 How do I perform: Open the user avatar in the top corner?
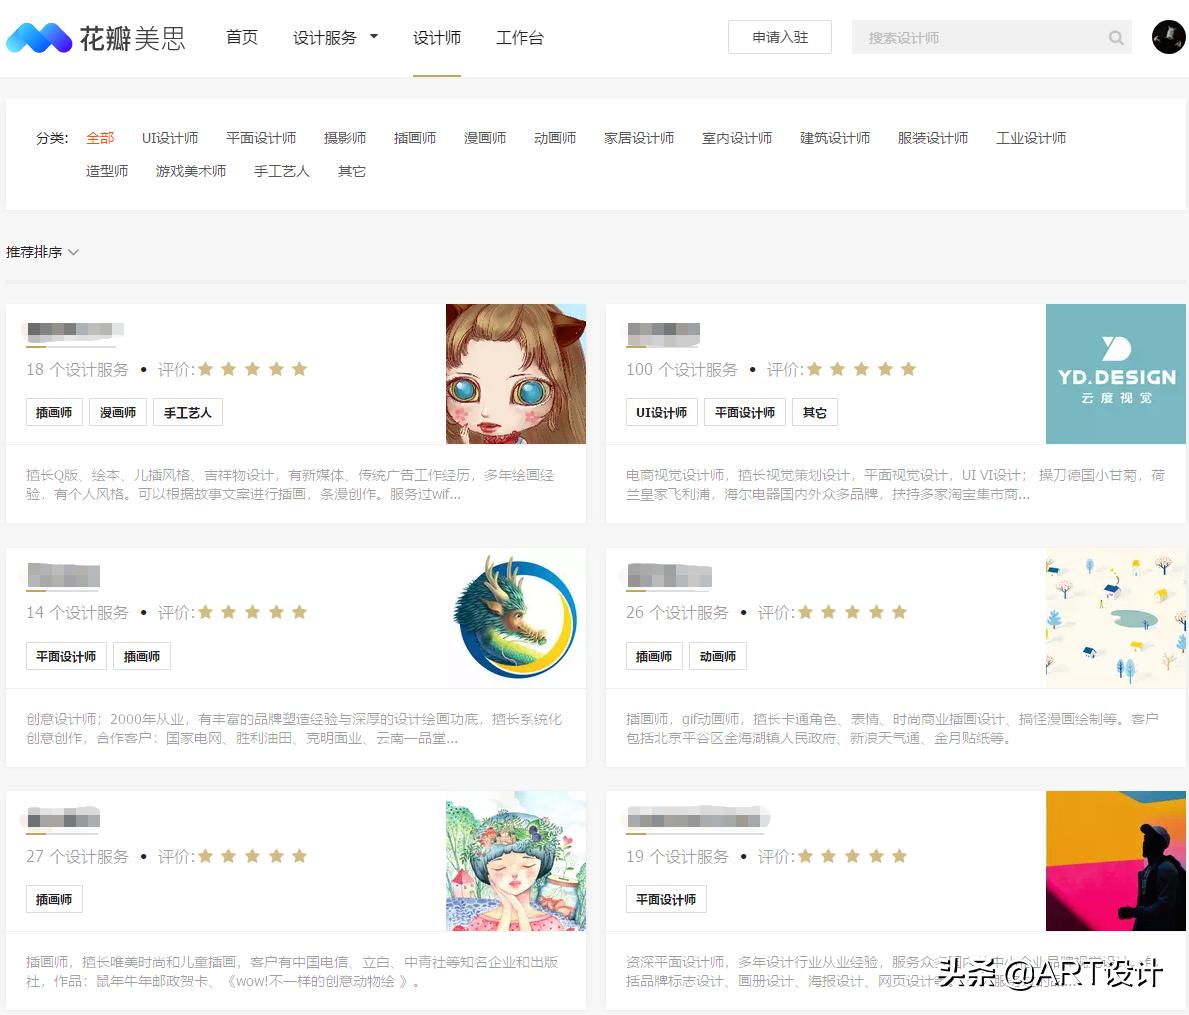coord(1167,37)
